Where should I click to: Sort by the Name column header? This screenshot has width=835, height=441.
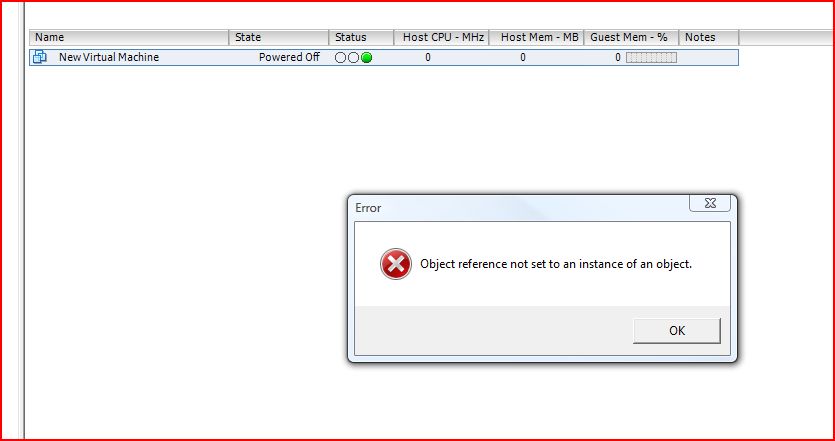tap(129, 37)
